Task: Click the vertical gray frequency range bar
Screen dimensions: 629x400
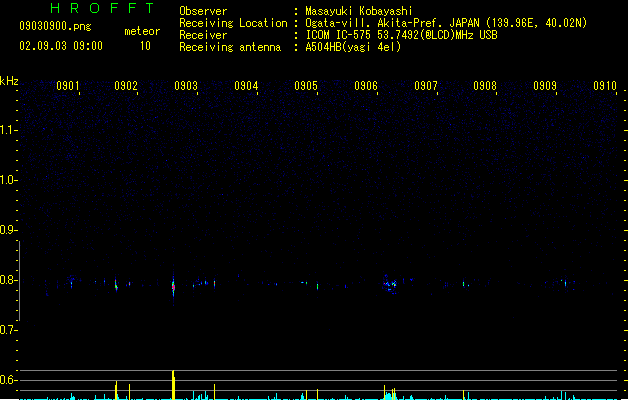Action: click(x=19, y=280)
